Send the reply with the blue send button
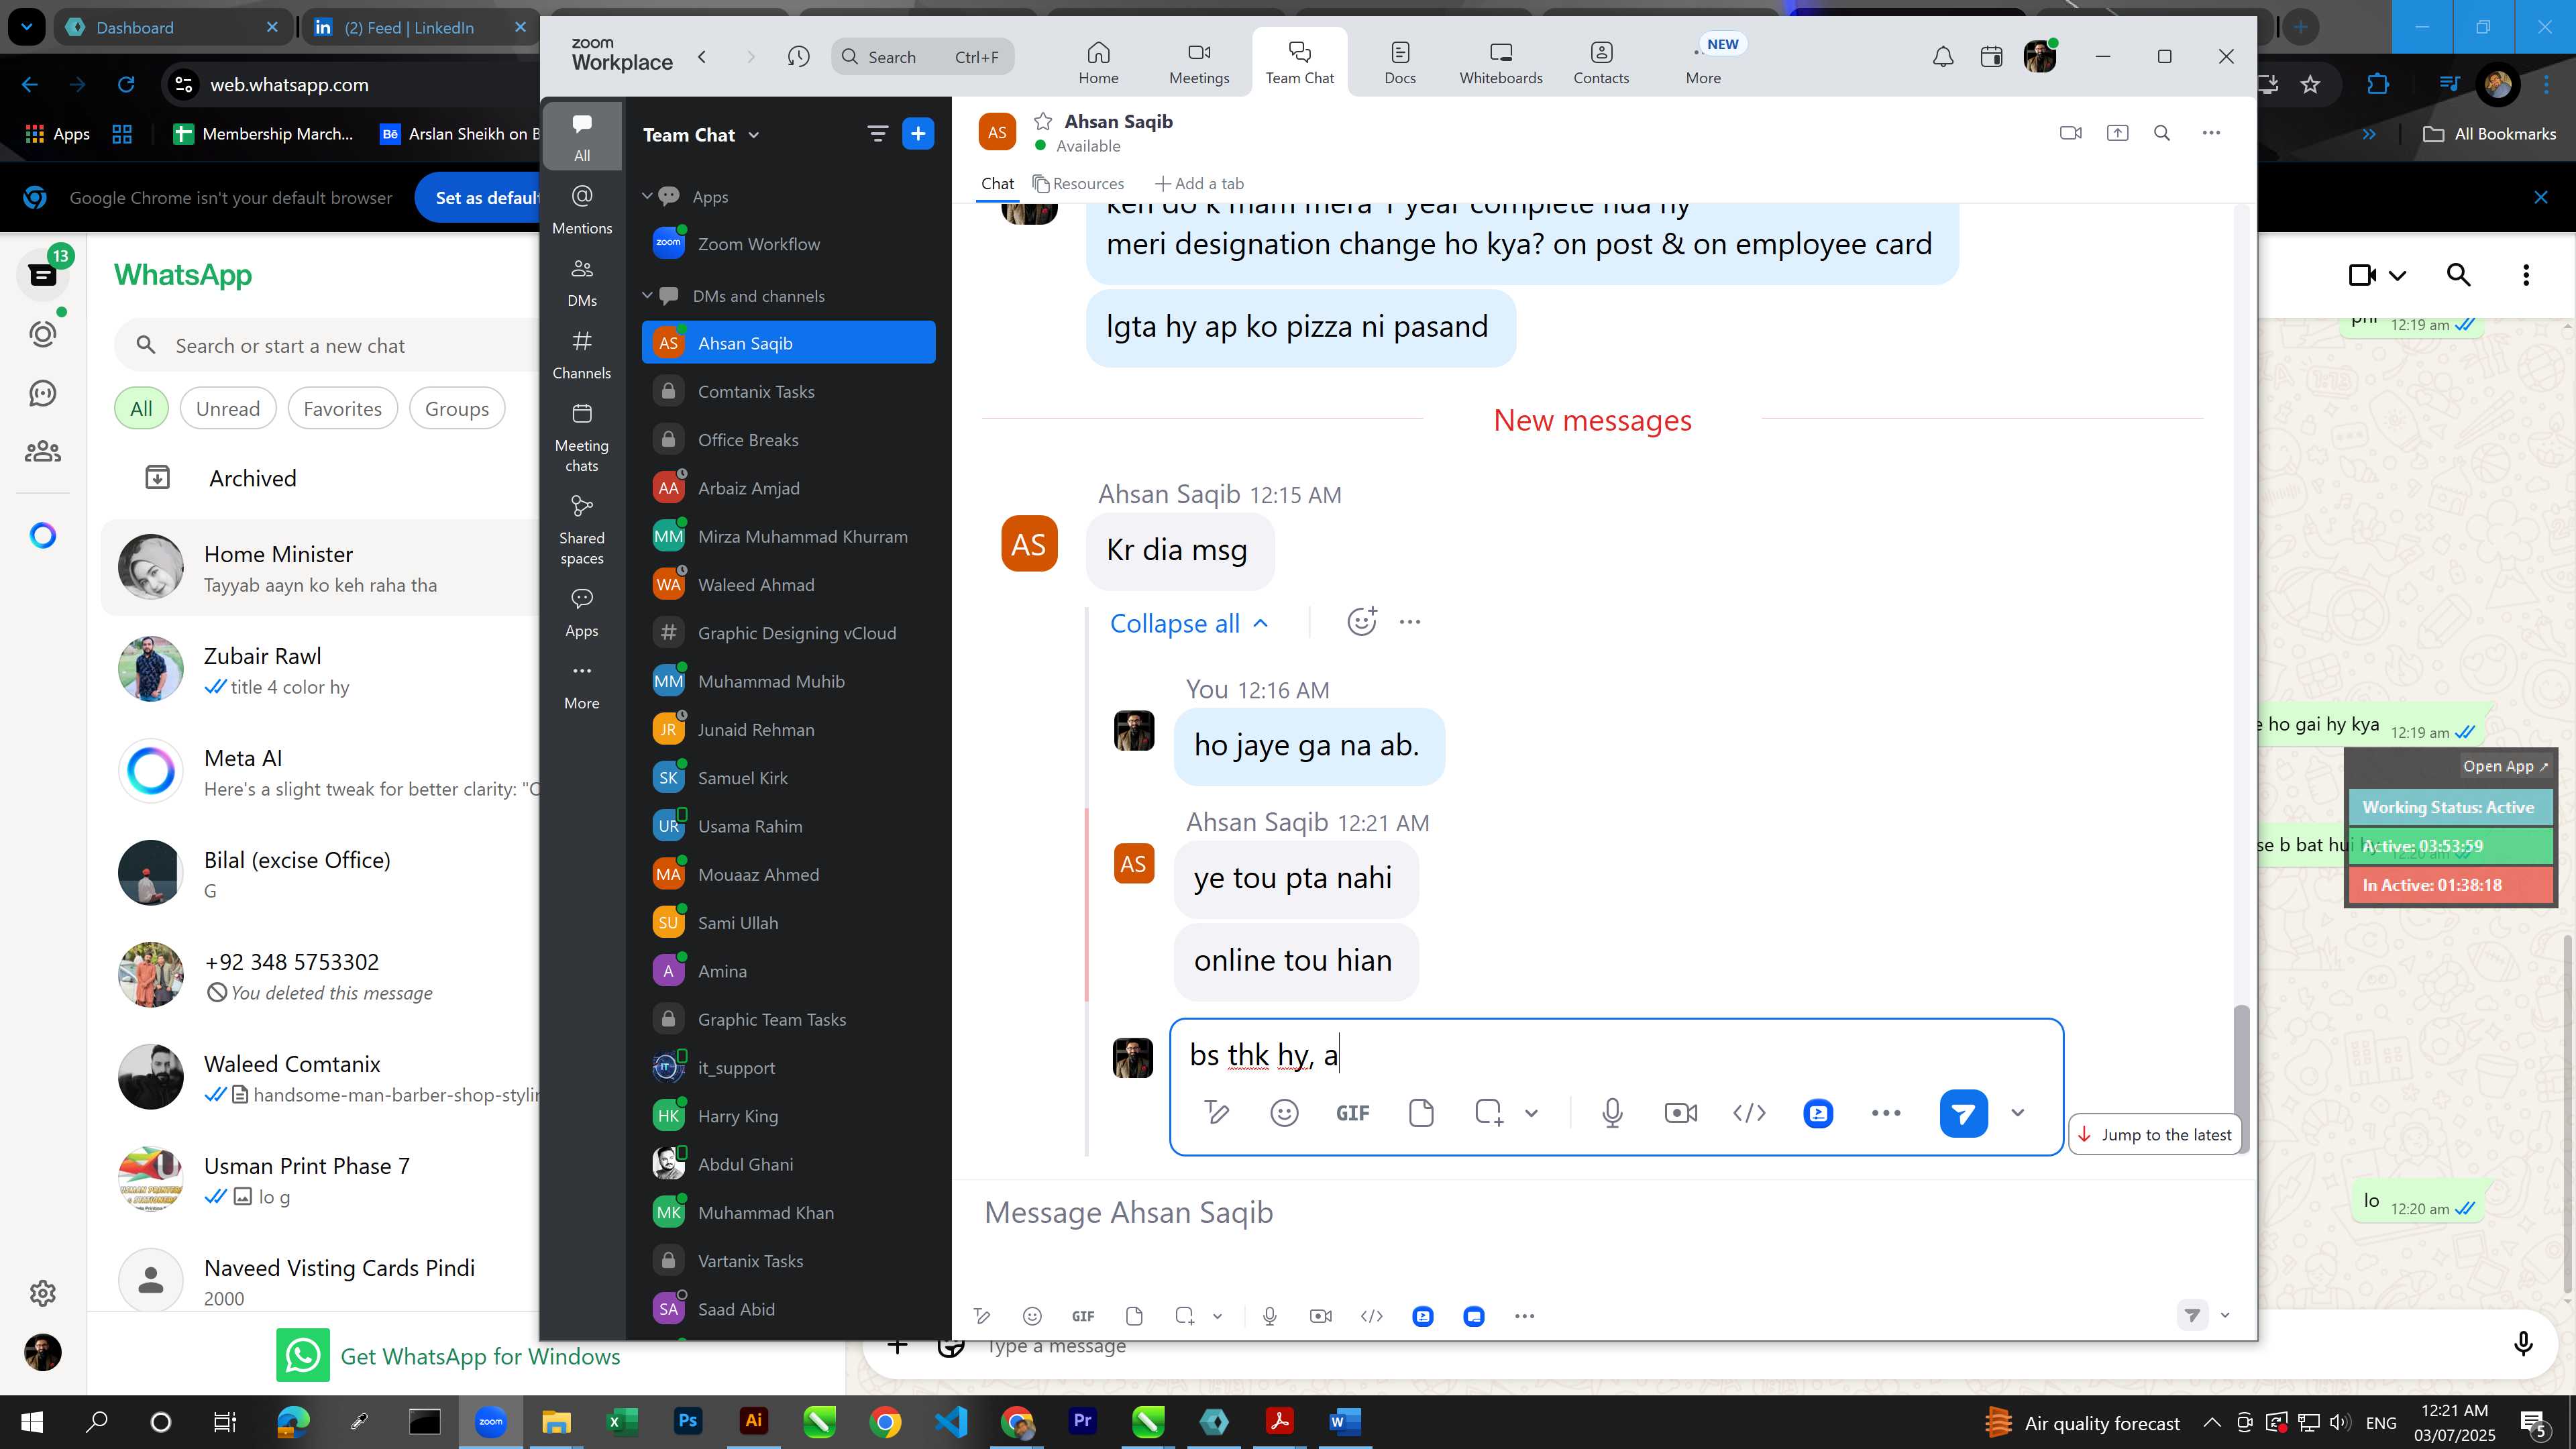Viewport: 2576px width, 1449px height. [x=1963, y=1113]
